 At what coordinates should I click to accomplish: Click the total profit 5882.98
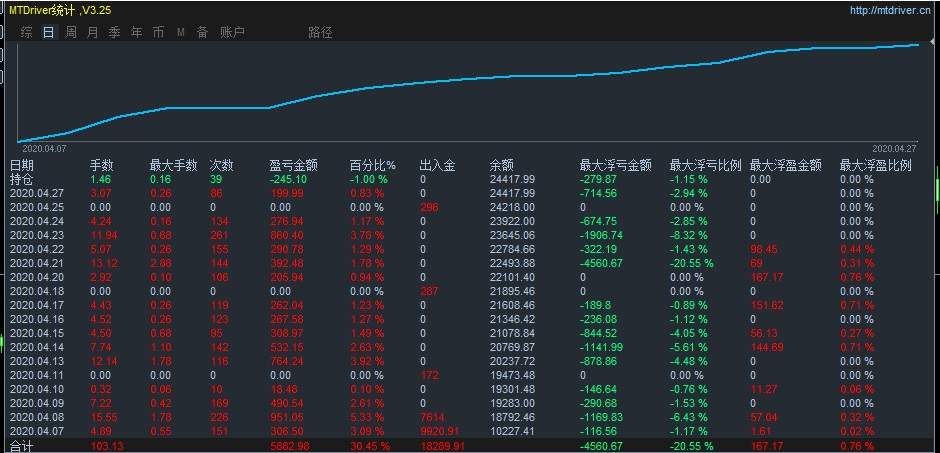pos(290,446)
